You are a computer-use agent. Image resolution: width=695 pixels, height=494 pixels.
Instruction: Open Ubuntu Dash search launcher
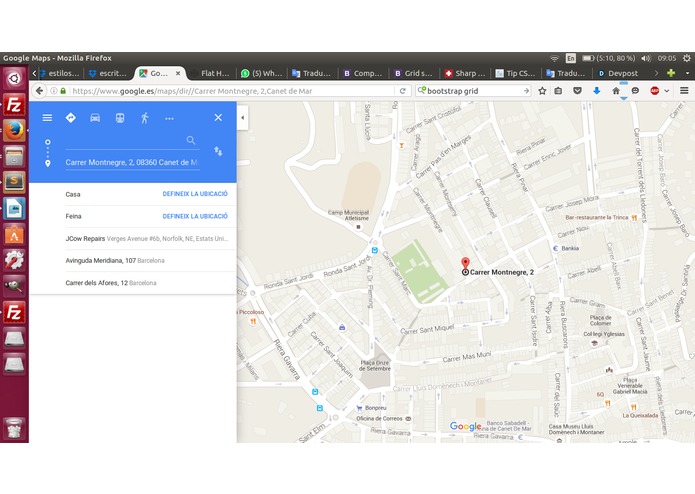[x=14, y=78]
